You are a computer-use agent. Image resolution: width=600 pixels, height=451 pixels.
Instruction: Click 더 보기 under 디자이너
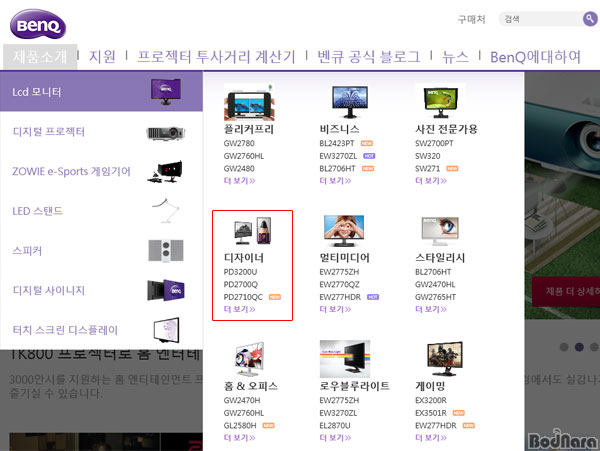tap(240, 309)
